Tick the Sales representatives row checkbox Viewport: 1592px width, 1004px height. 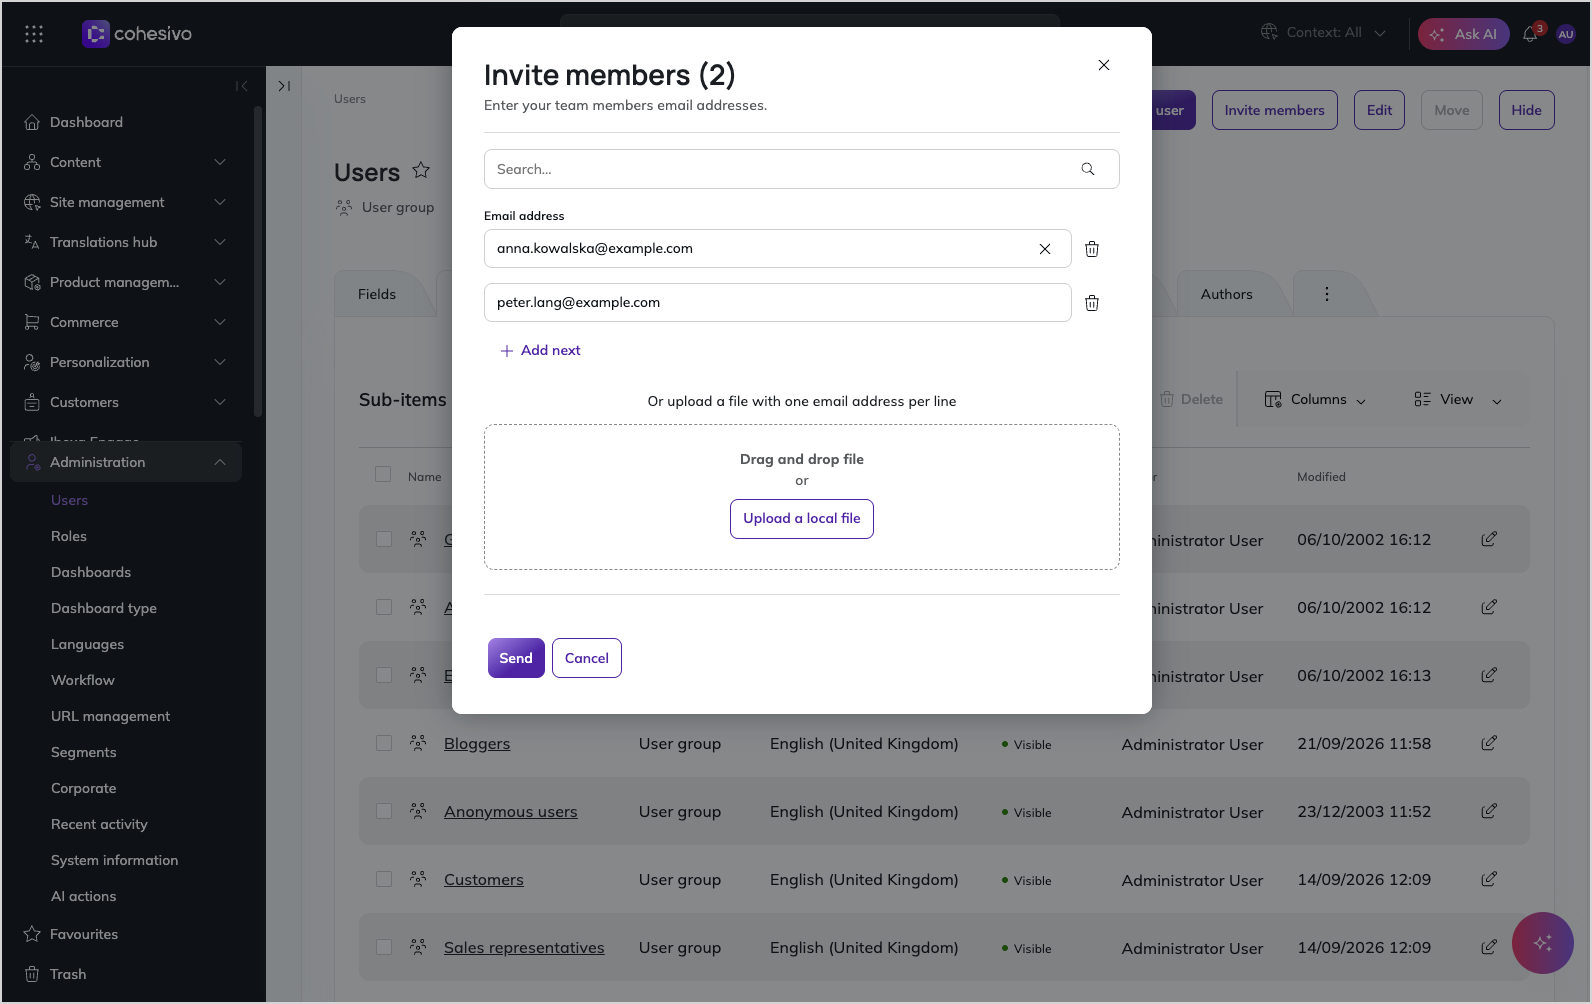(x=384, y=947)
